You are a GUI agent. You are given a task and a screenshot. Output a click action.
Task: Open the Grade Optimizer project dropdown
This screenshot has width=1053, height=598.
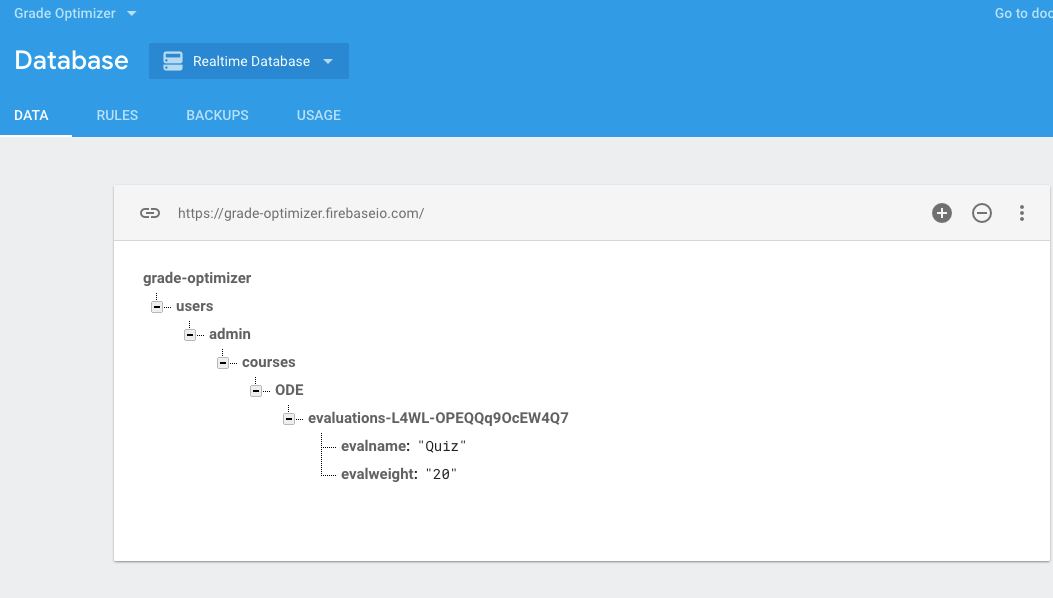click(75, 13)
